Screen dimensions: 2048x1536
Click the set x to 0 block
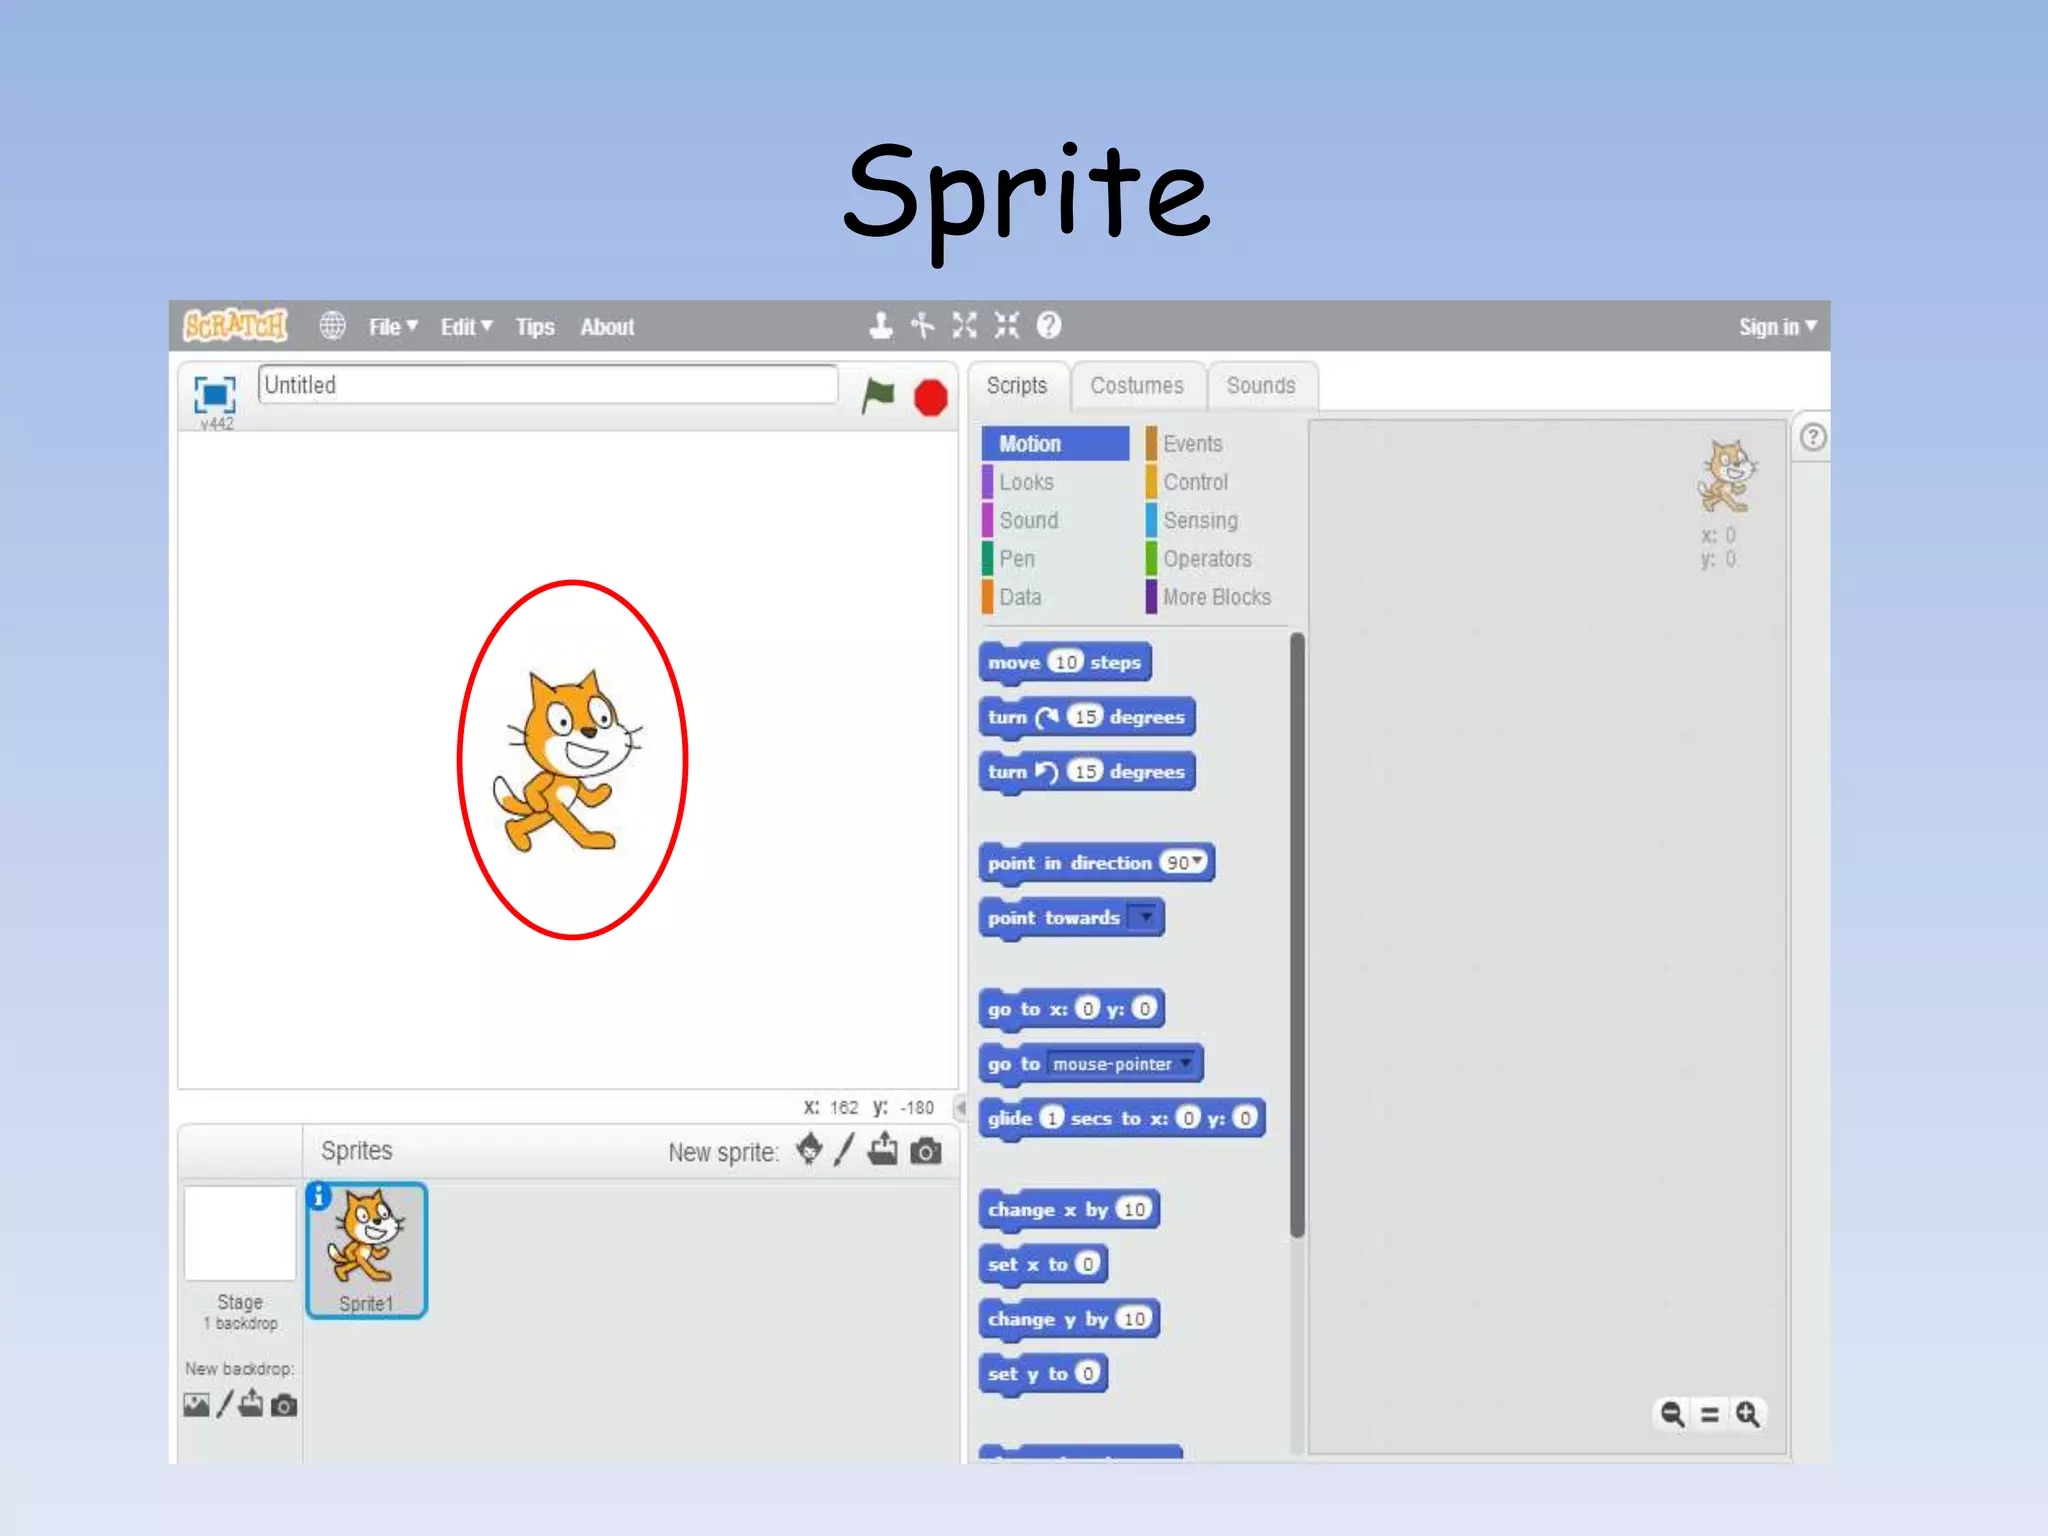1043,1264
